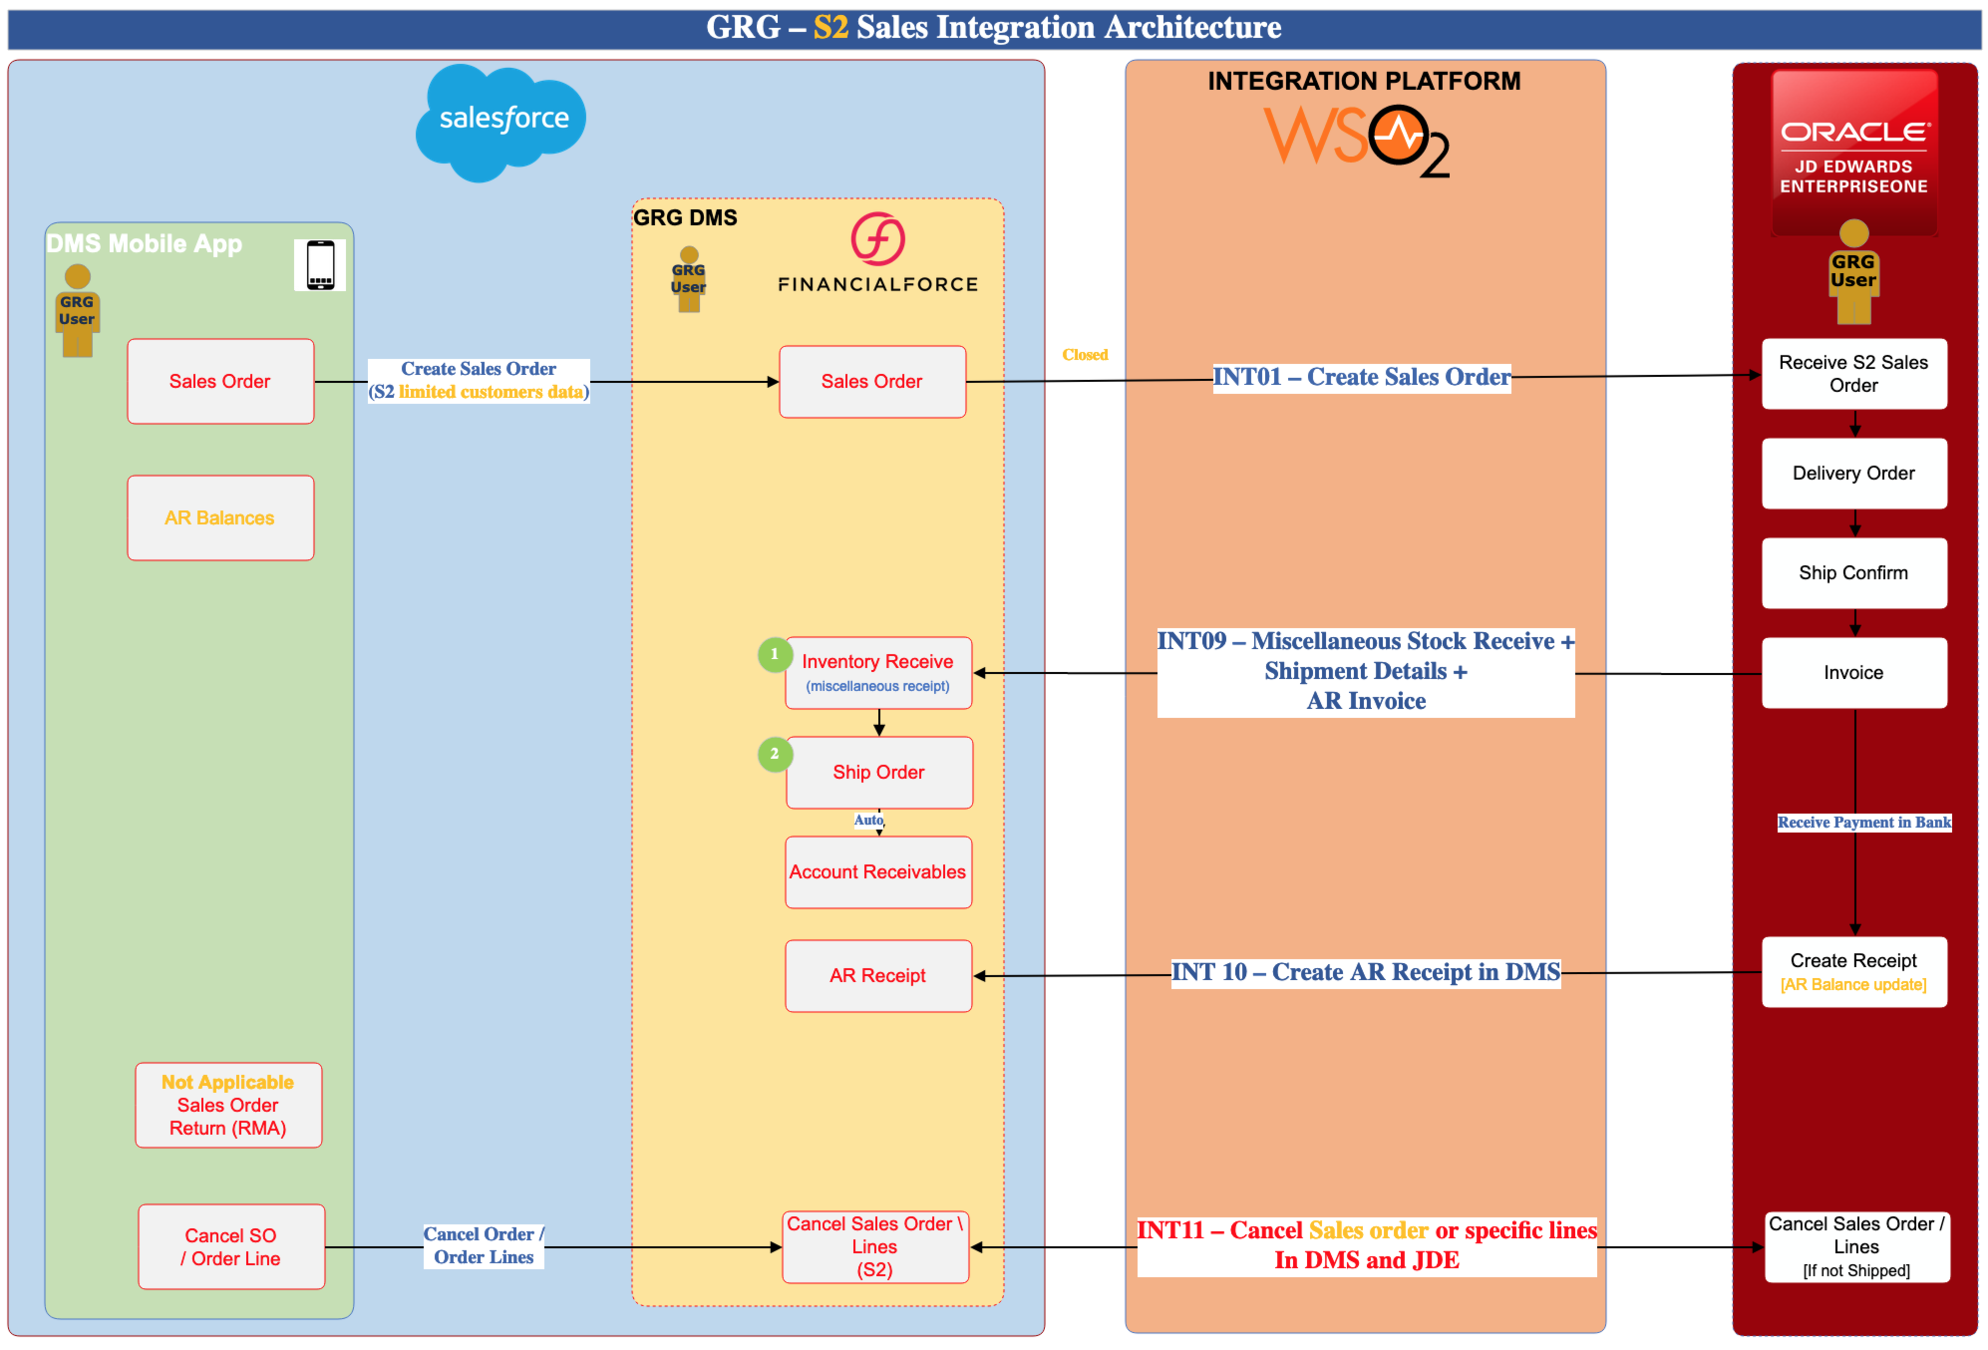Screen dimensions: 1988x1350
Task: Select the Account Receivables box
Action: click(878, 872)
